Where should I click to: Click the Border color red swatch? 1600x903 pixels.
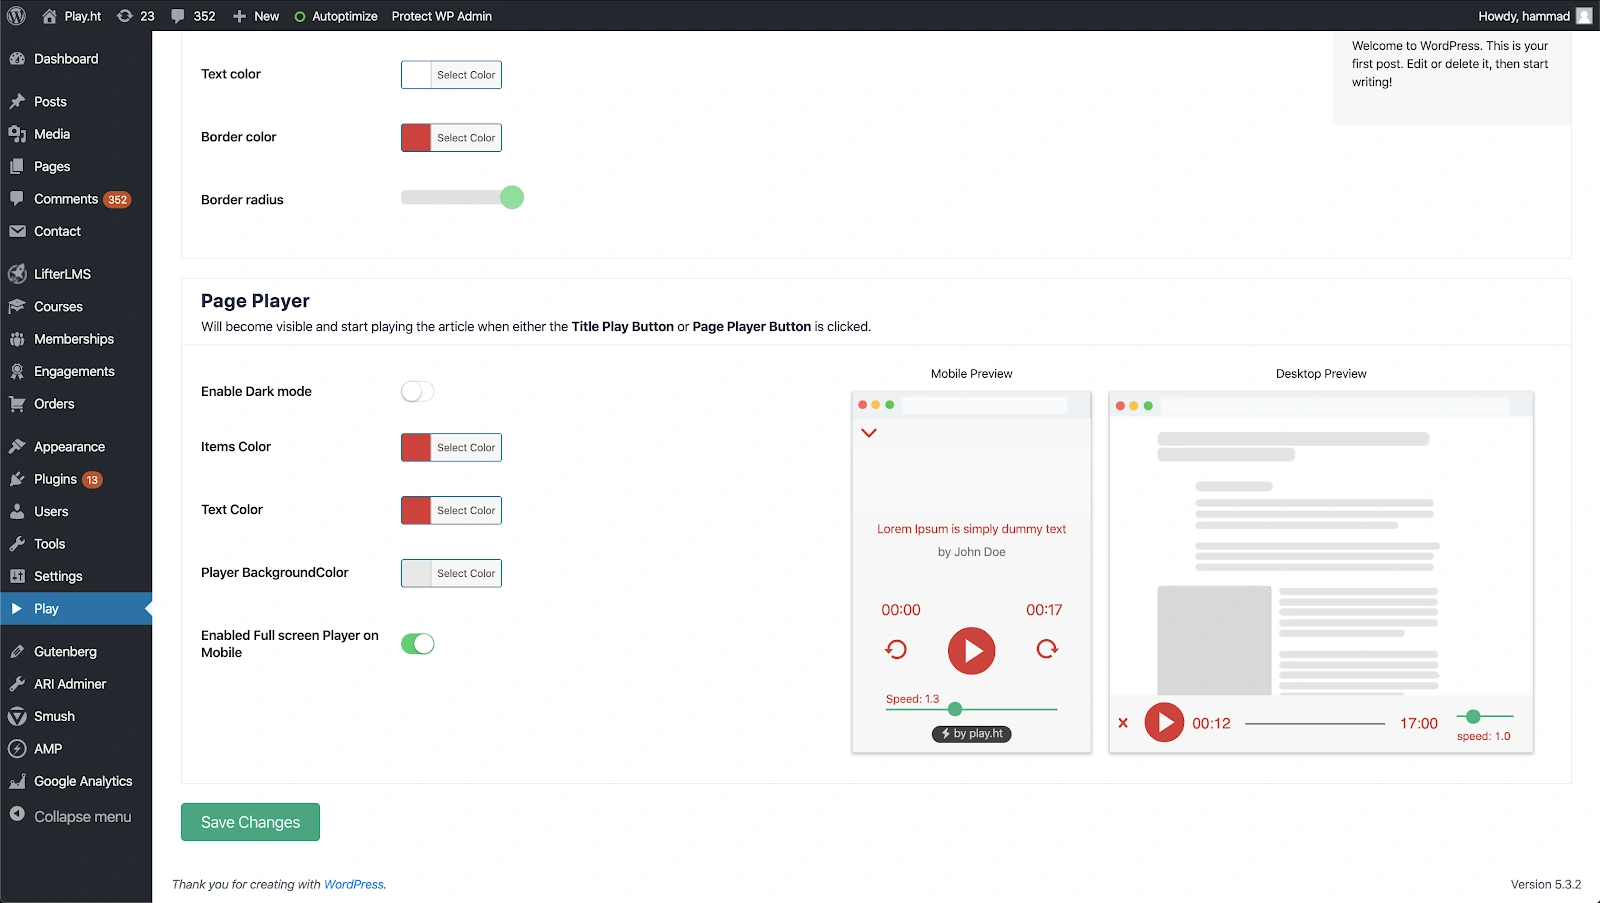416,138
